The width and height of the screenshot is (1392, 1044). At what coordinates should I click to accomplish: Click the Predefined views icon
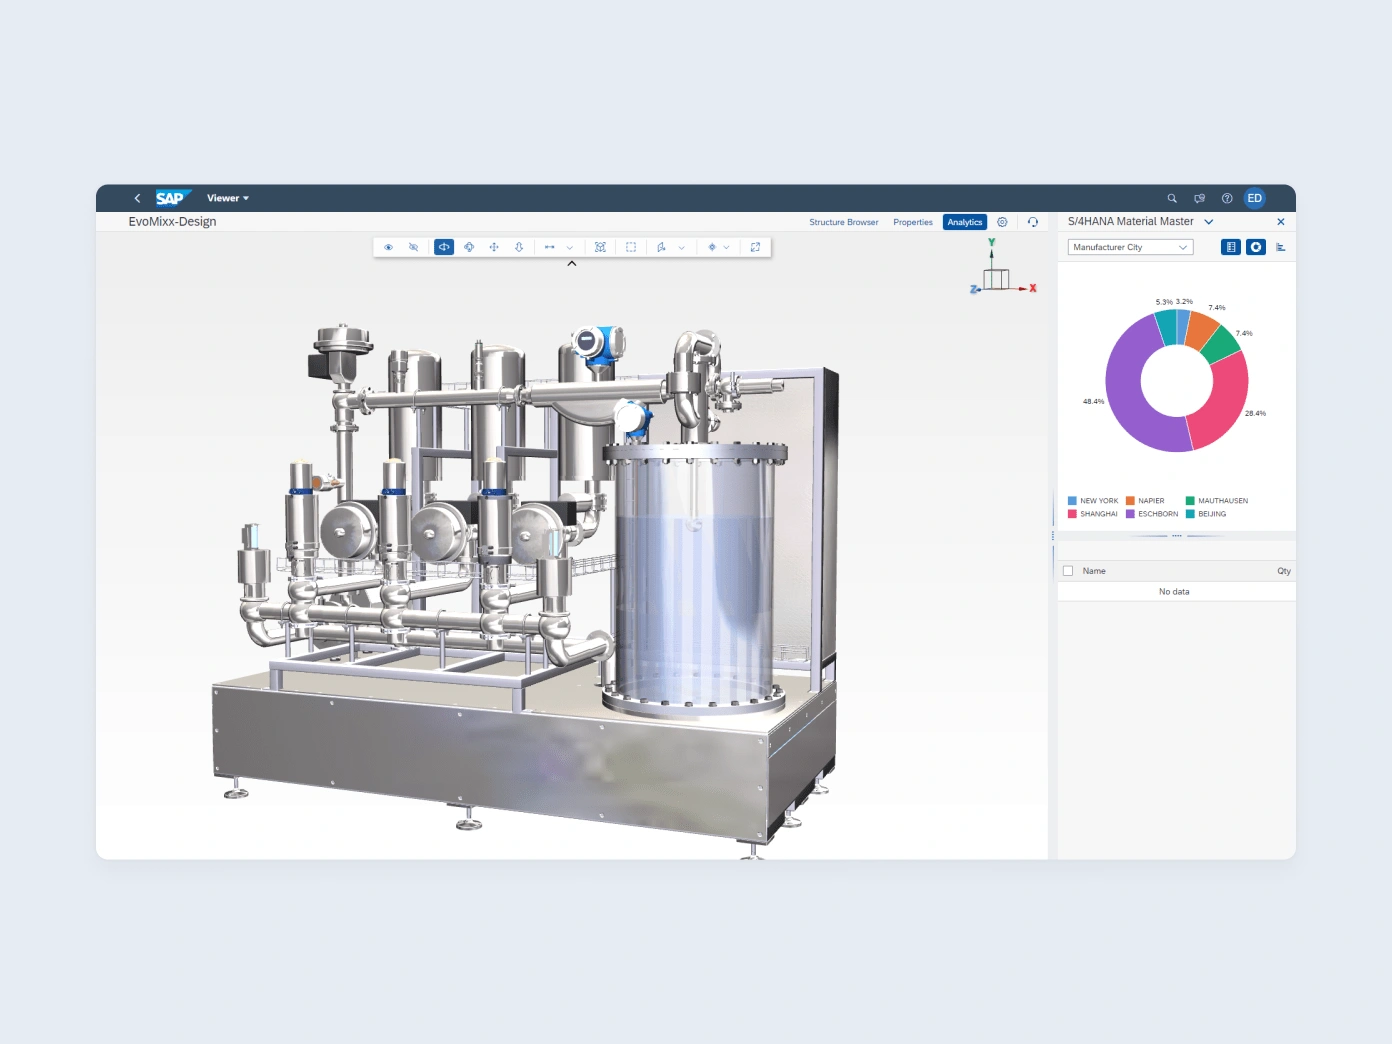[x=712, y=247]
